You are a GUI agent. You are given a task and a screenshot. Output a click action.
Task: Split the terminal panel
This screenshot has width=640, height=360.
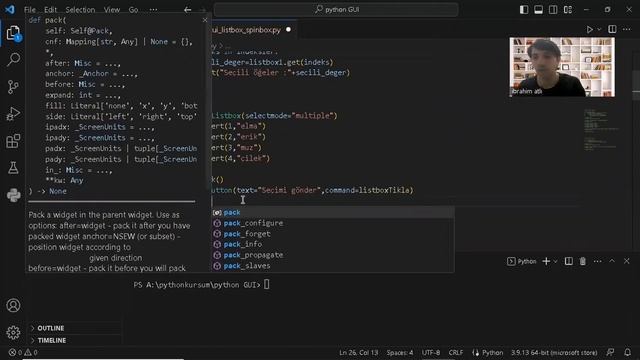click(x=569, y=261)
